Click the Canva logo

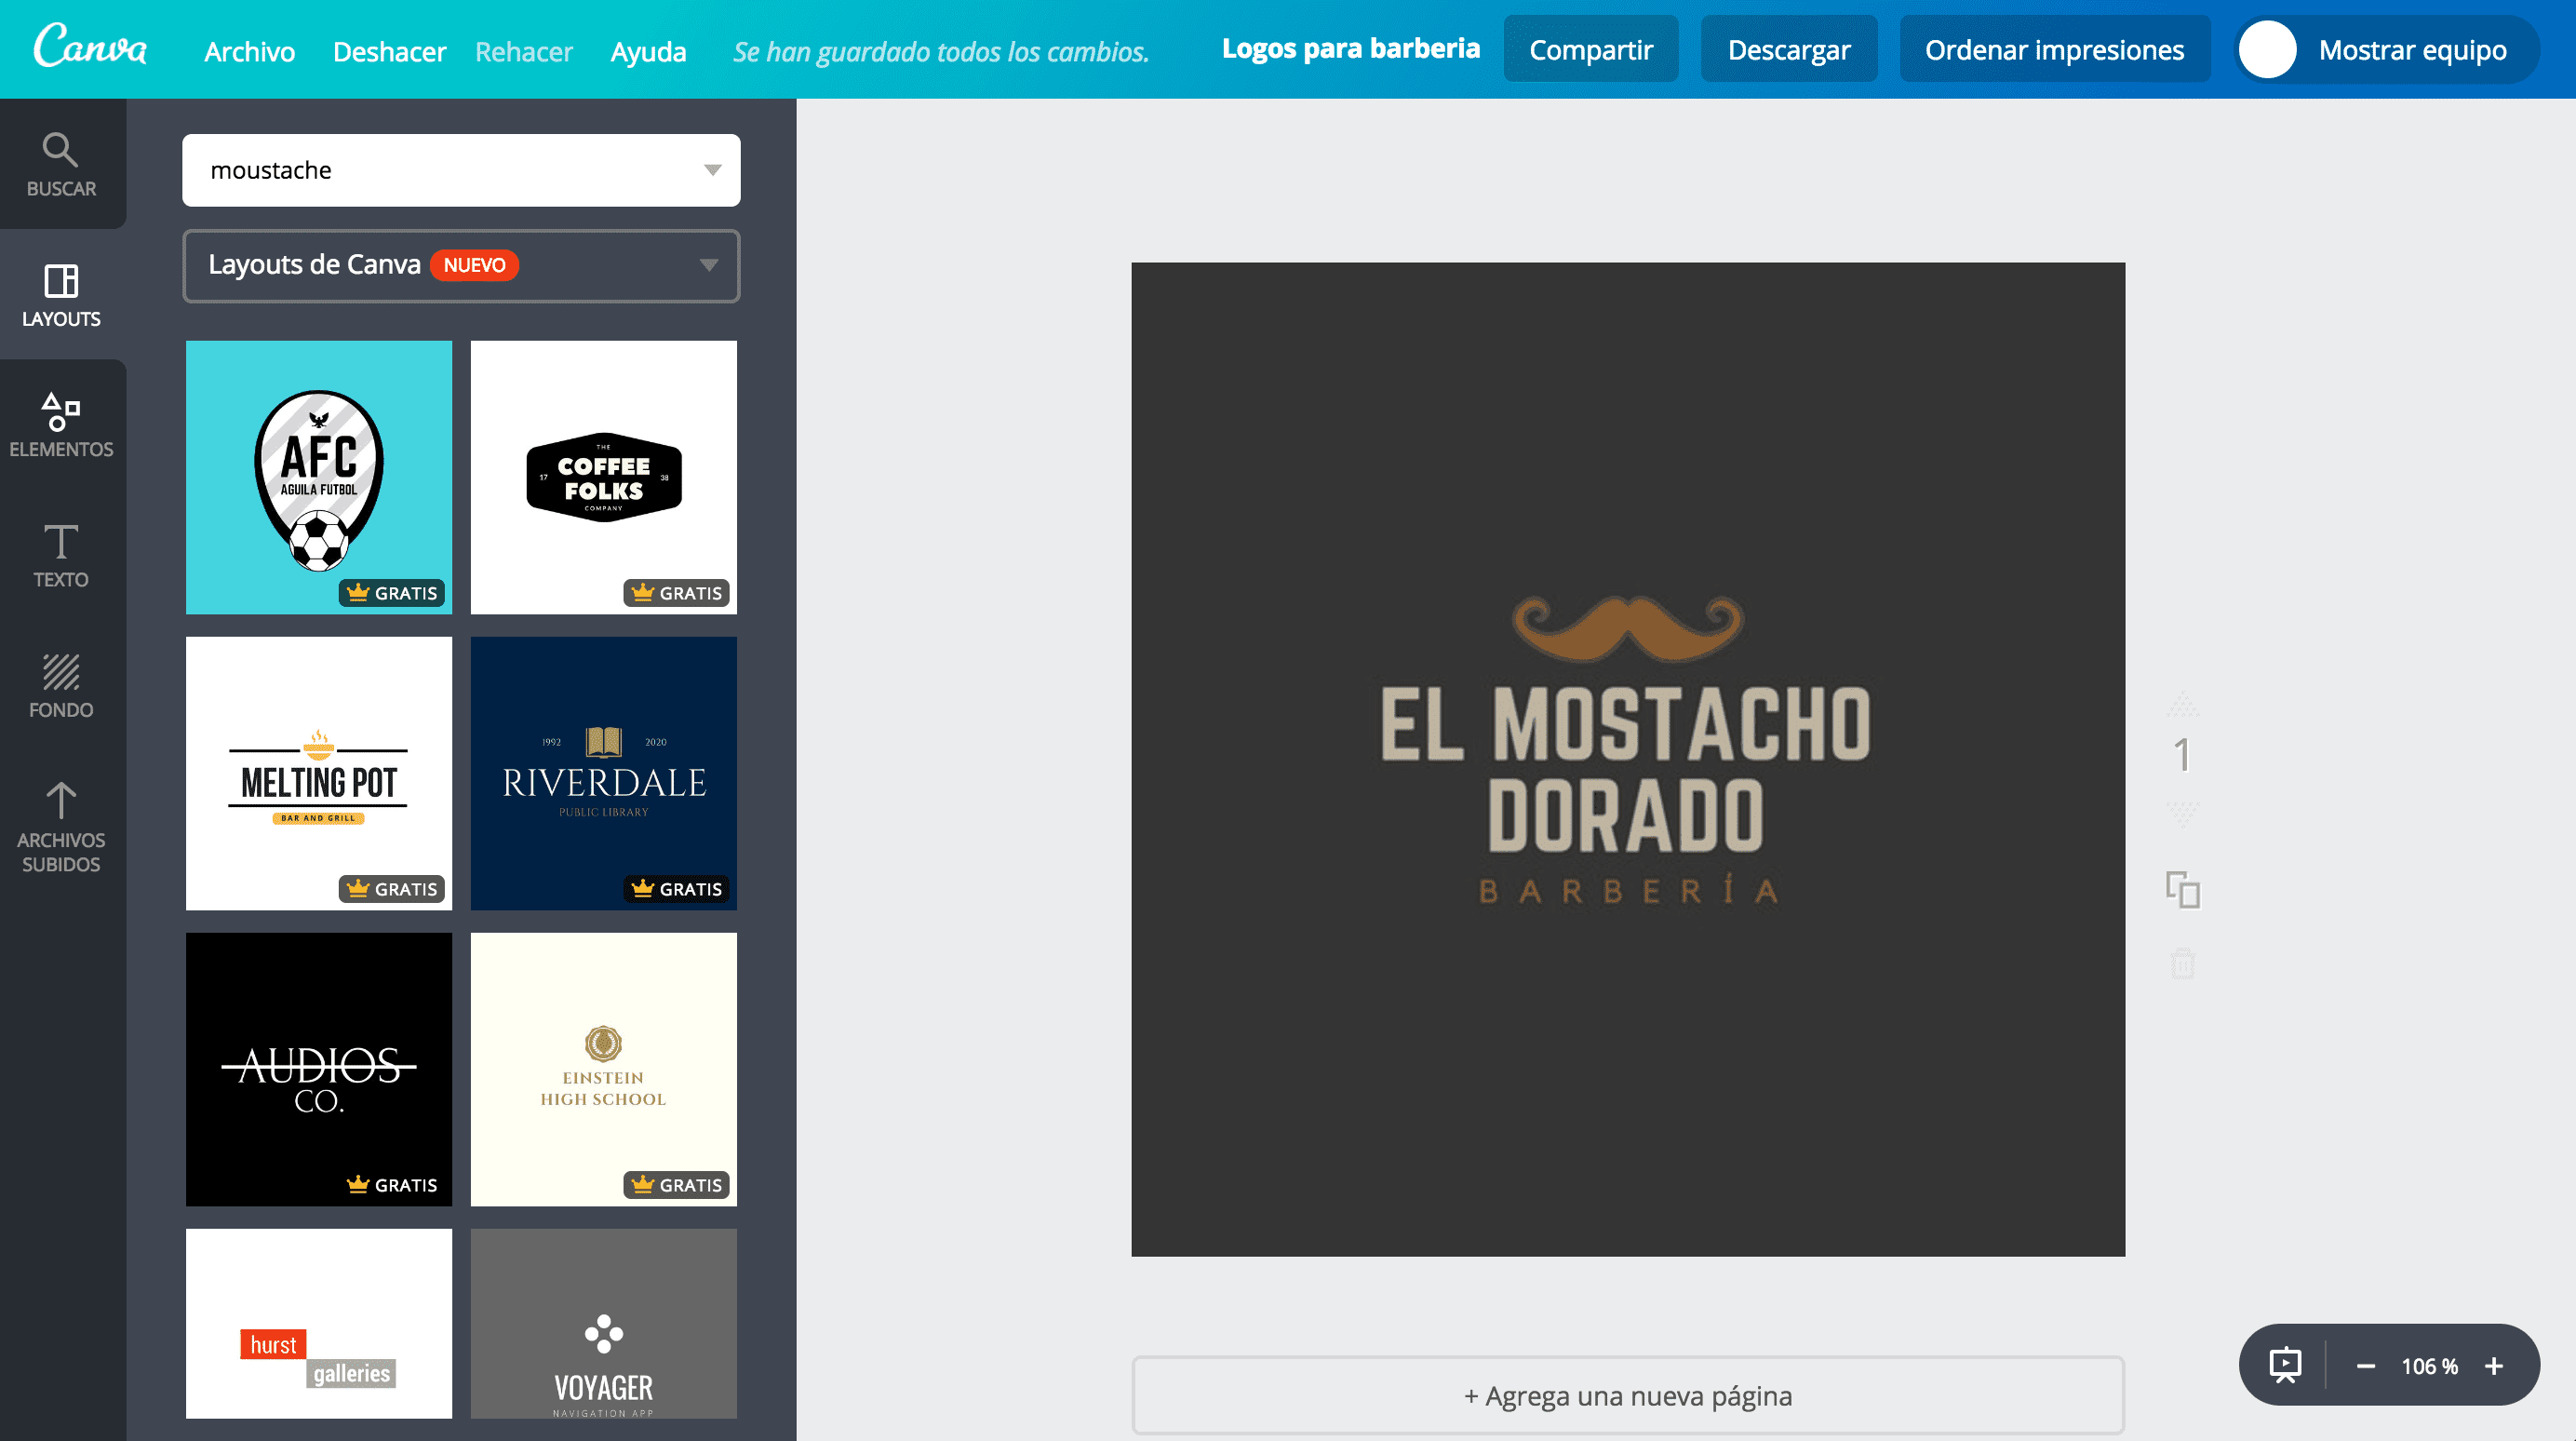pos(90,47)
